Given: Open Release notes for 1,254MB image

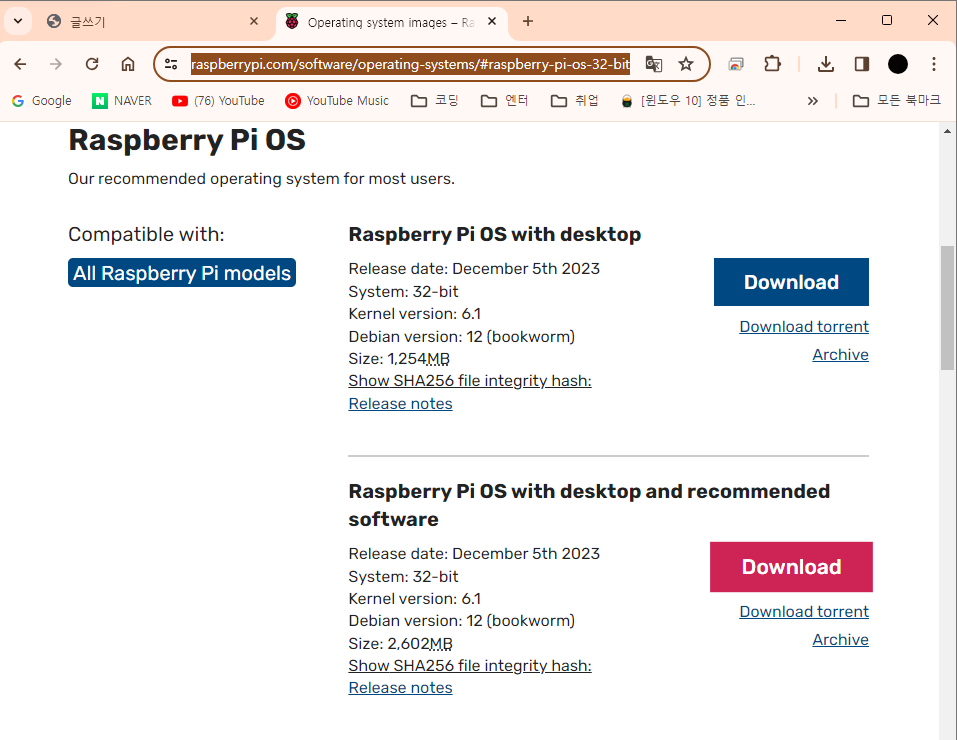Looking at the screenshot, I should [x=400, y=404].
